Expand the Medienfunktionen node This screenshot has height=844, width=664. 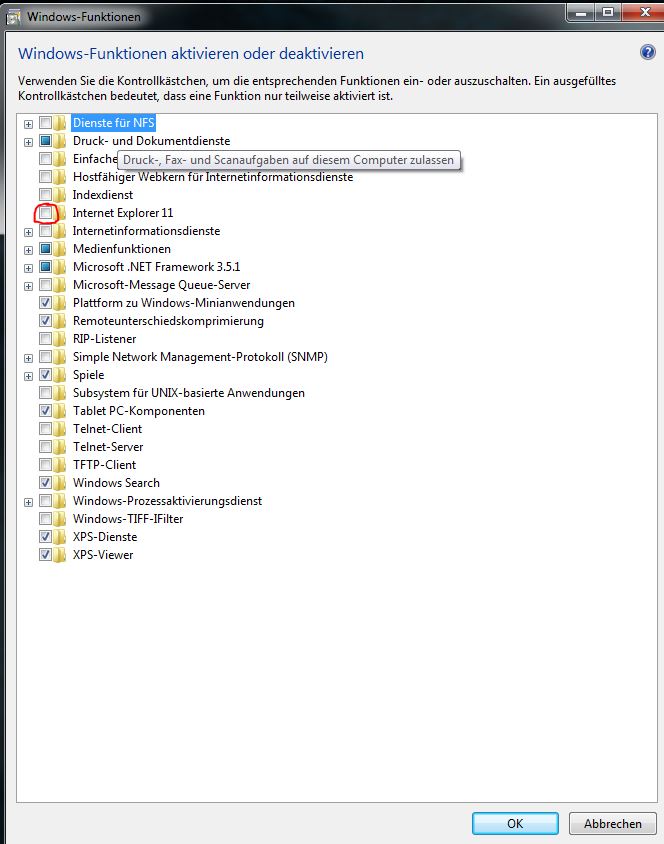(29, 250)
